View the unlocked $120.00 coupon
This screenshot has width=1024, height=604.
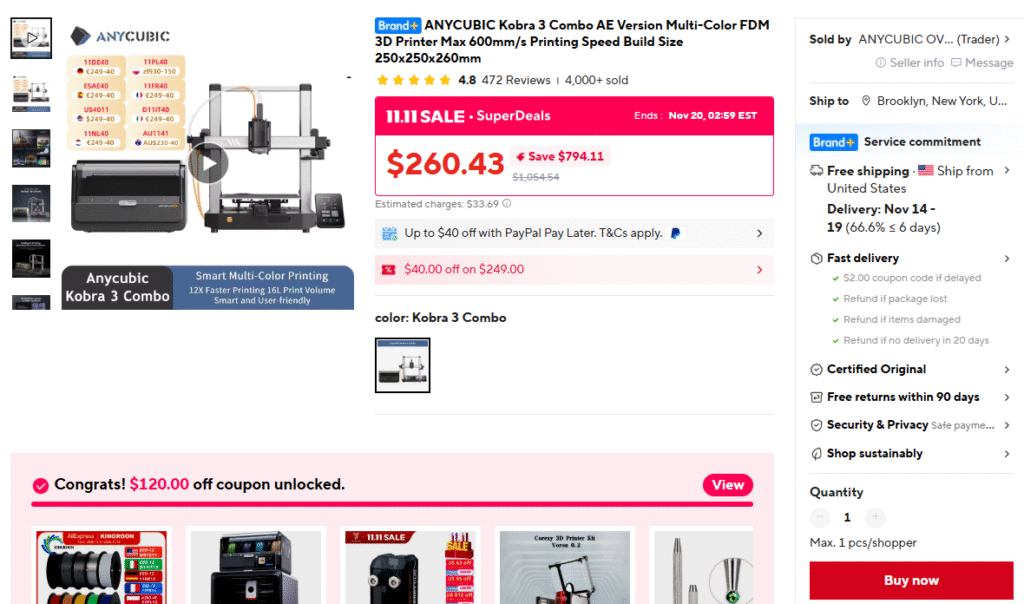[728, 485]
